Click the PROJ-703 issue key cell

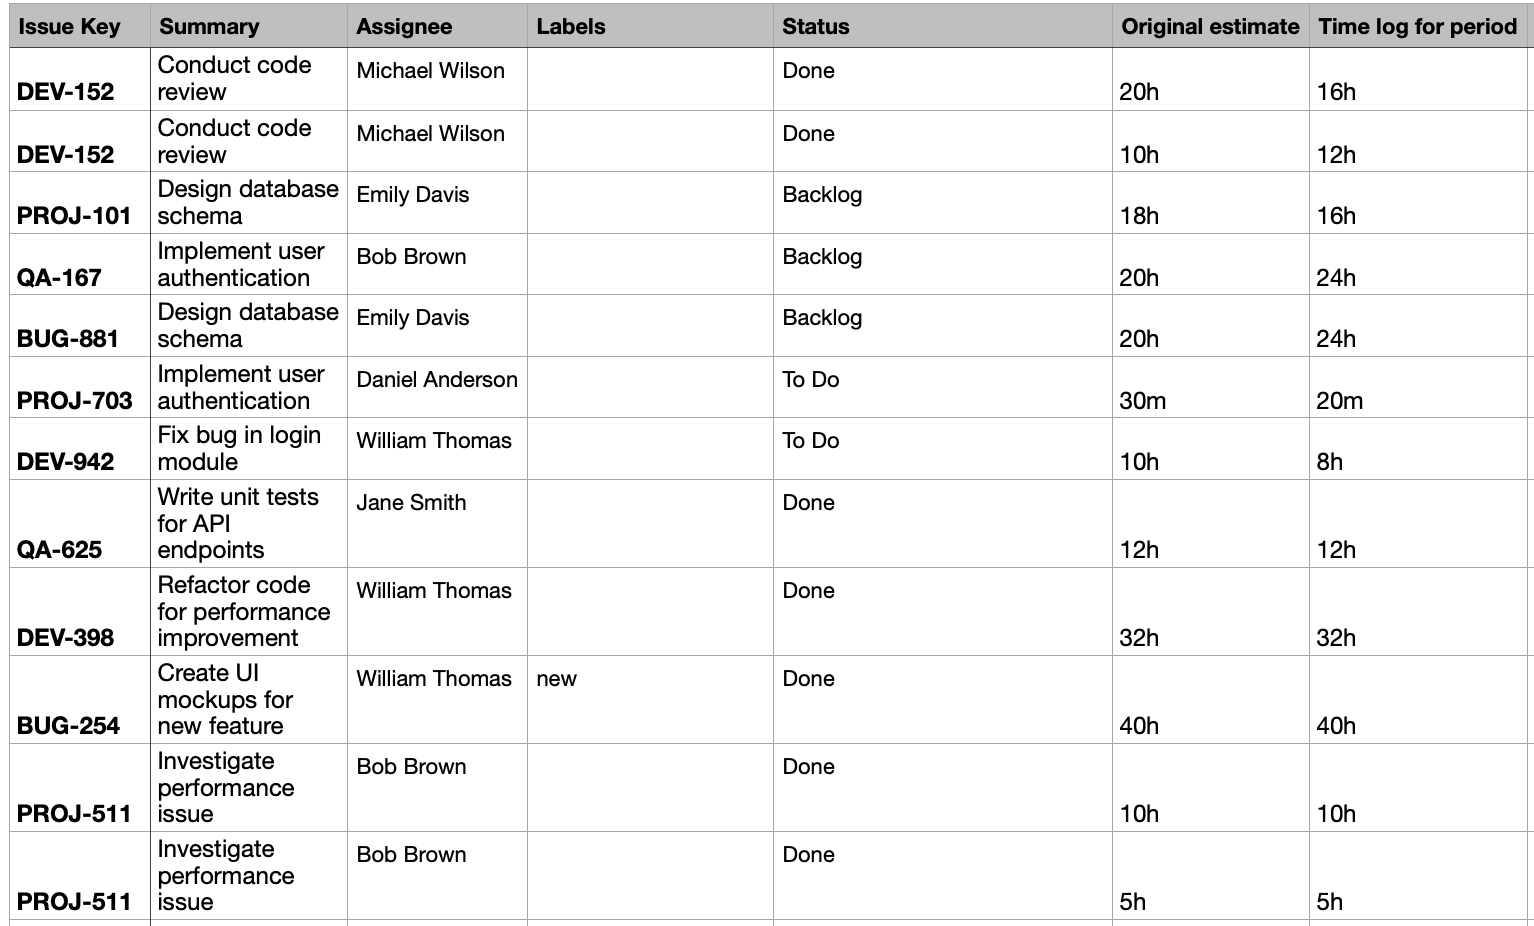tap(74, 400)
